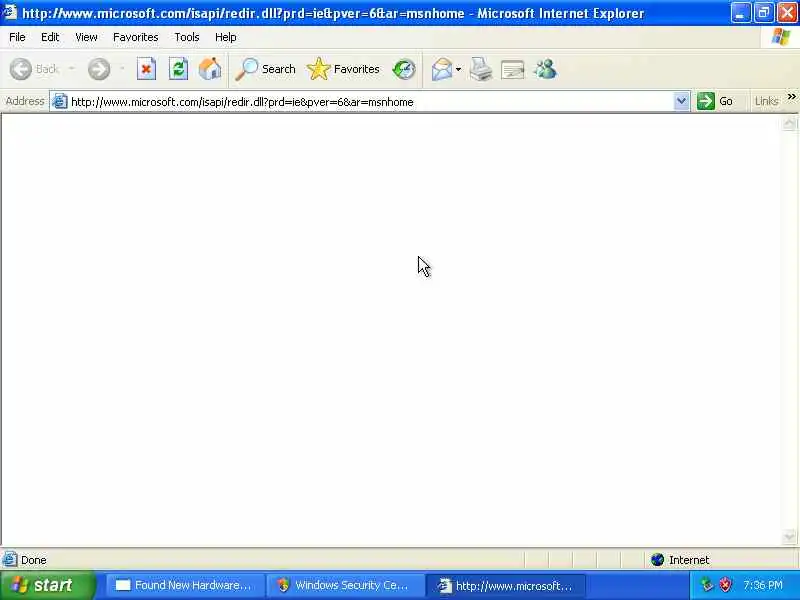Print the current page

(x=481, y=69)
